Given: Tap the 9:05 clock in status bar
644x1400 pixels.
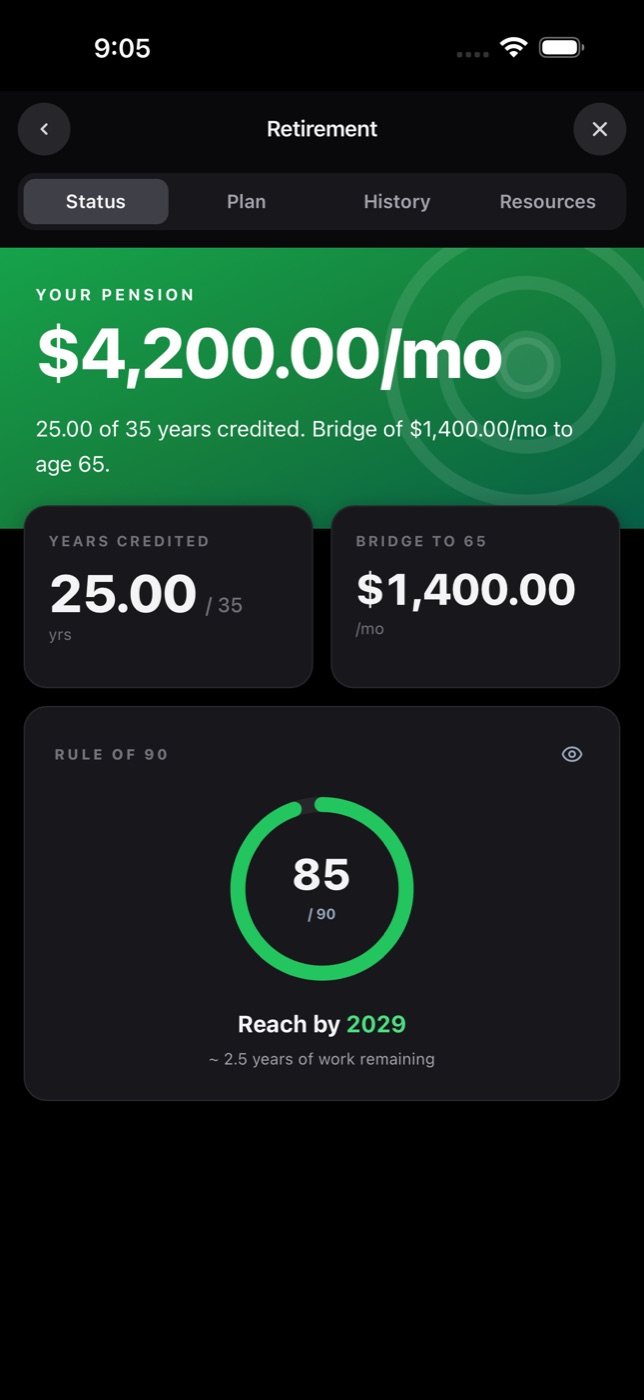Looking at the screenshot, I should (x=122, y=48).
